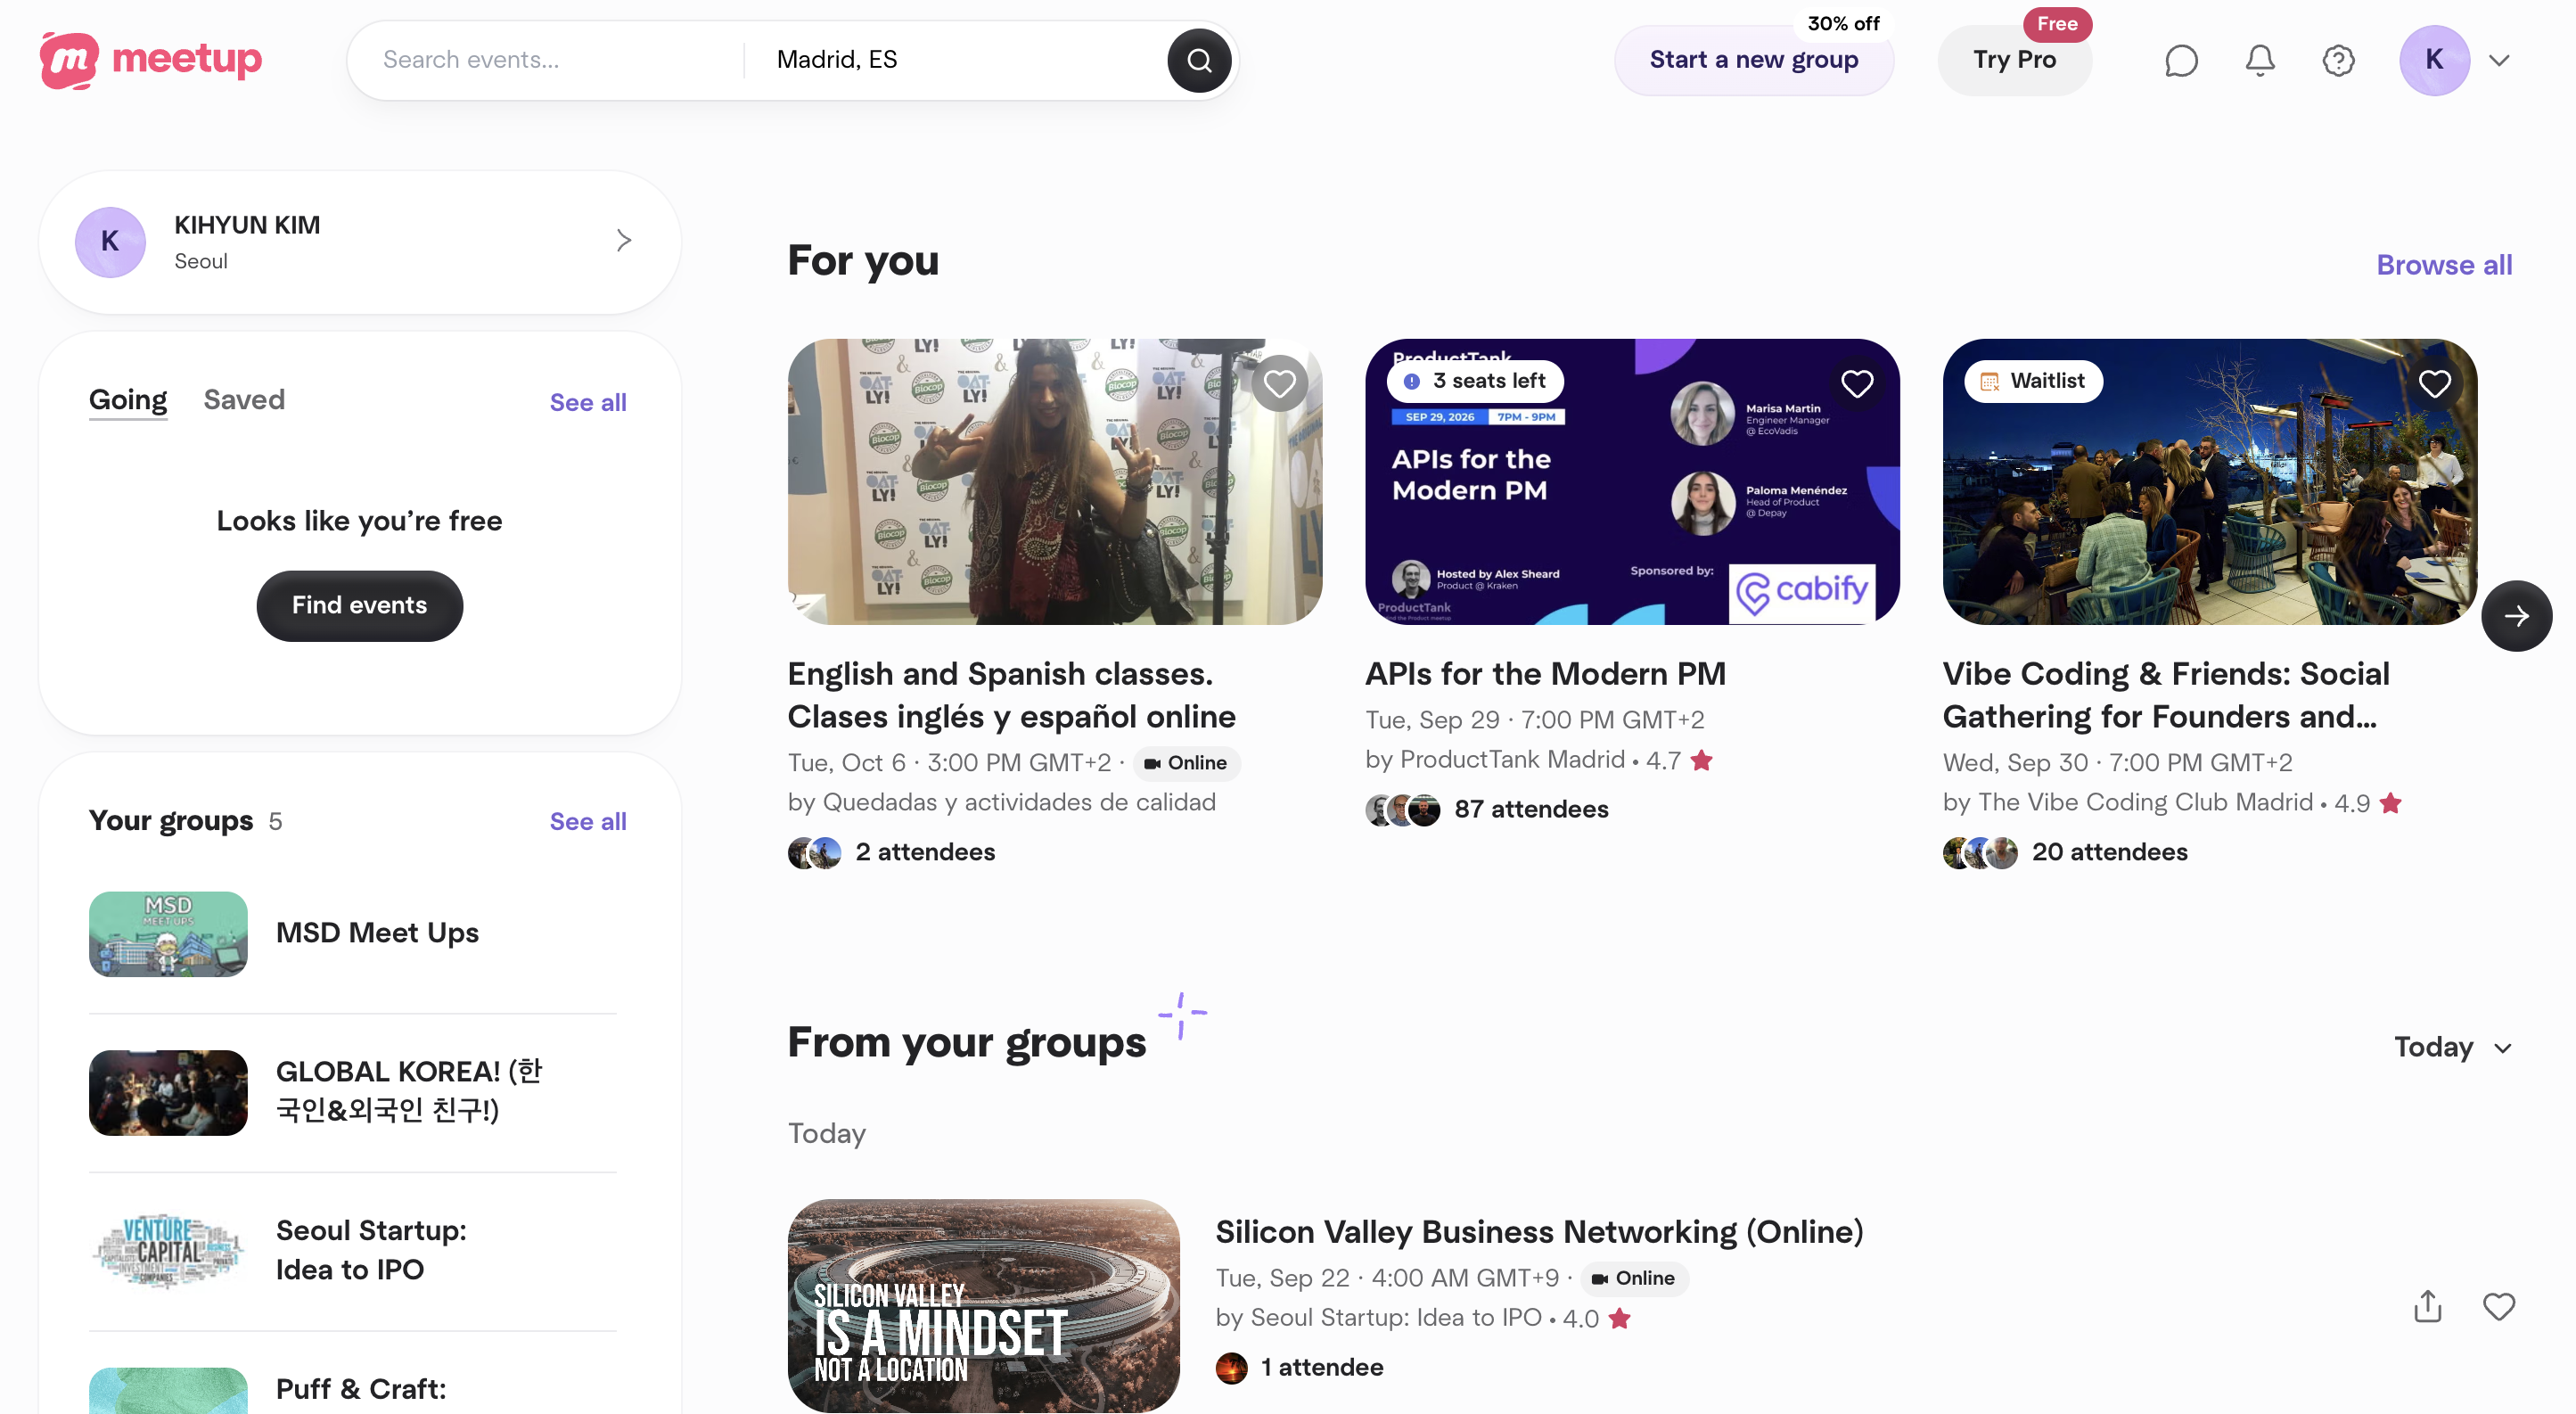Screen dimensions: 2576x1414
Task: Save the Vibe Coding & Friends event
Action: point(2433,383)
